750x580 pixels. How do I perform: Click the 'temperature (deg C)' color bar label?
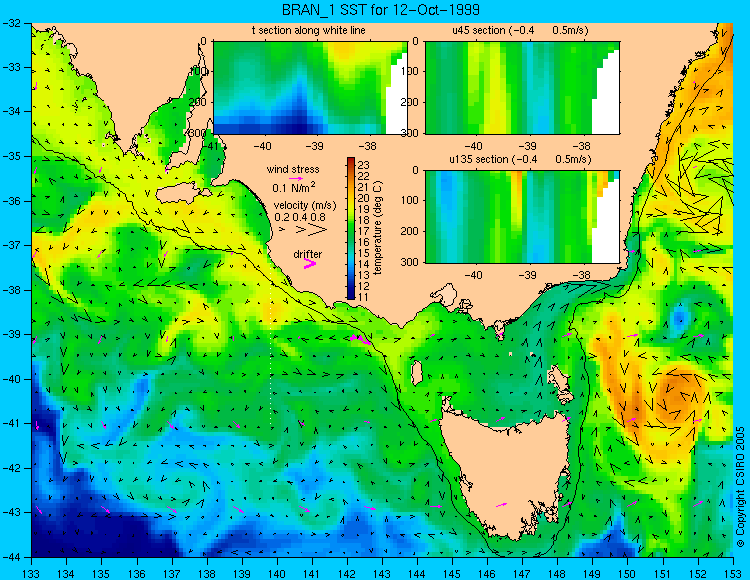pyautogui.click(x=377, y=228)
